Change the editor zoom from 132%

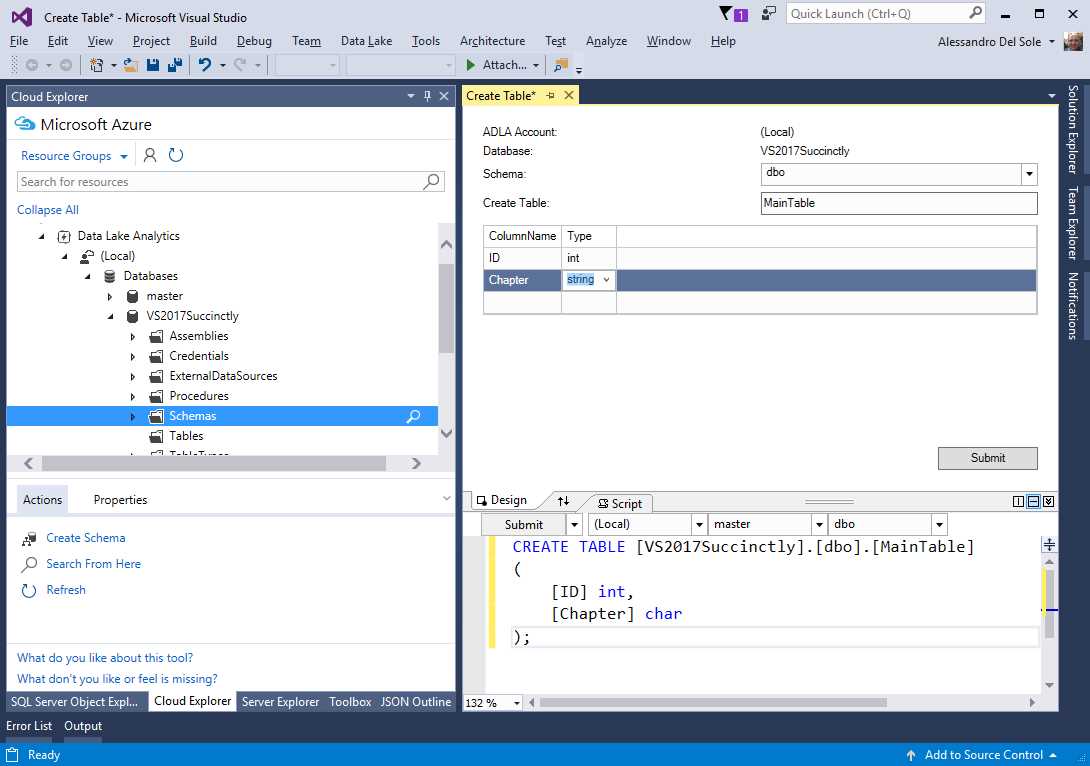[493, 702]
